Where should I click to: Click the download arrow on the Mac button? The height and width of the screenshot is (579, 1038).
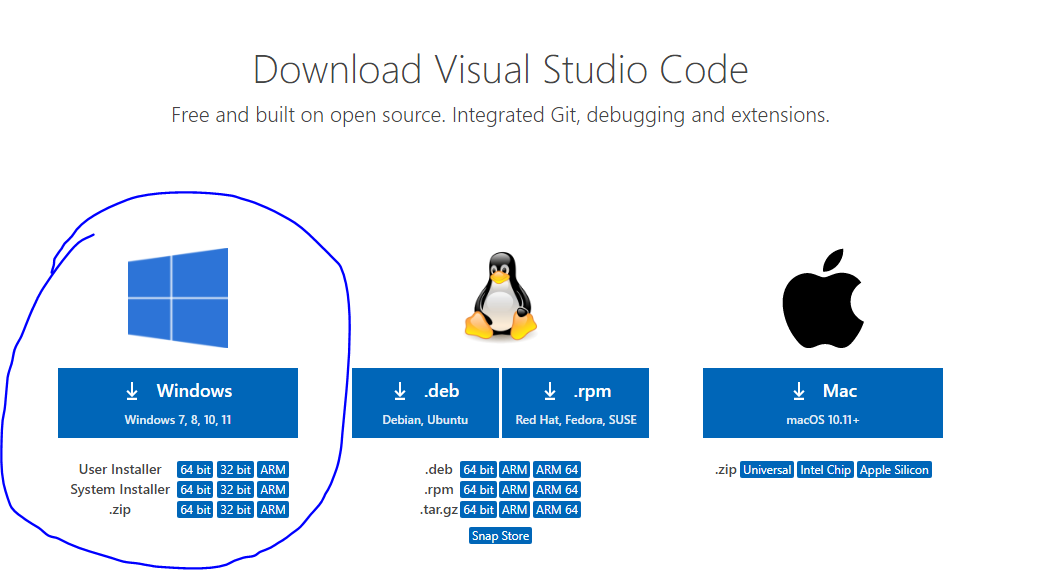797,391
